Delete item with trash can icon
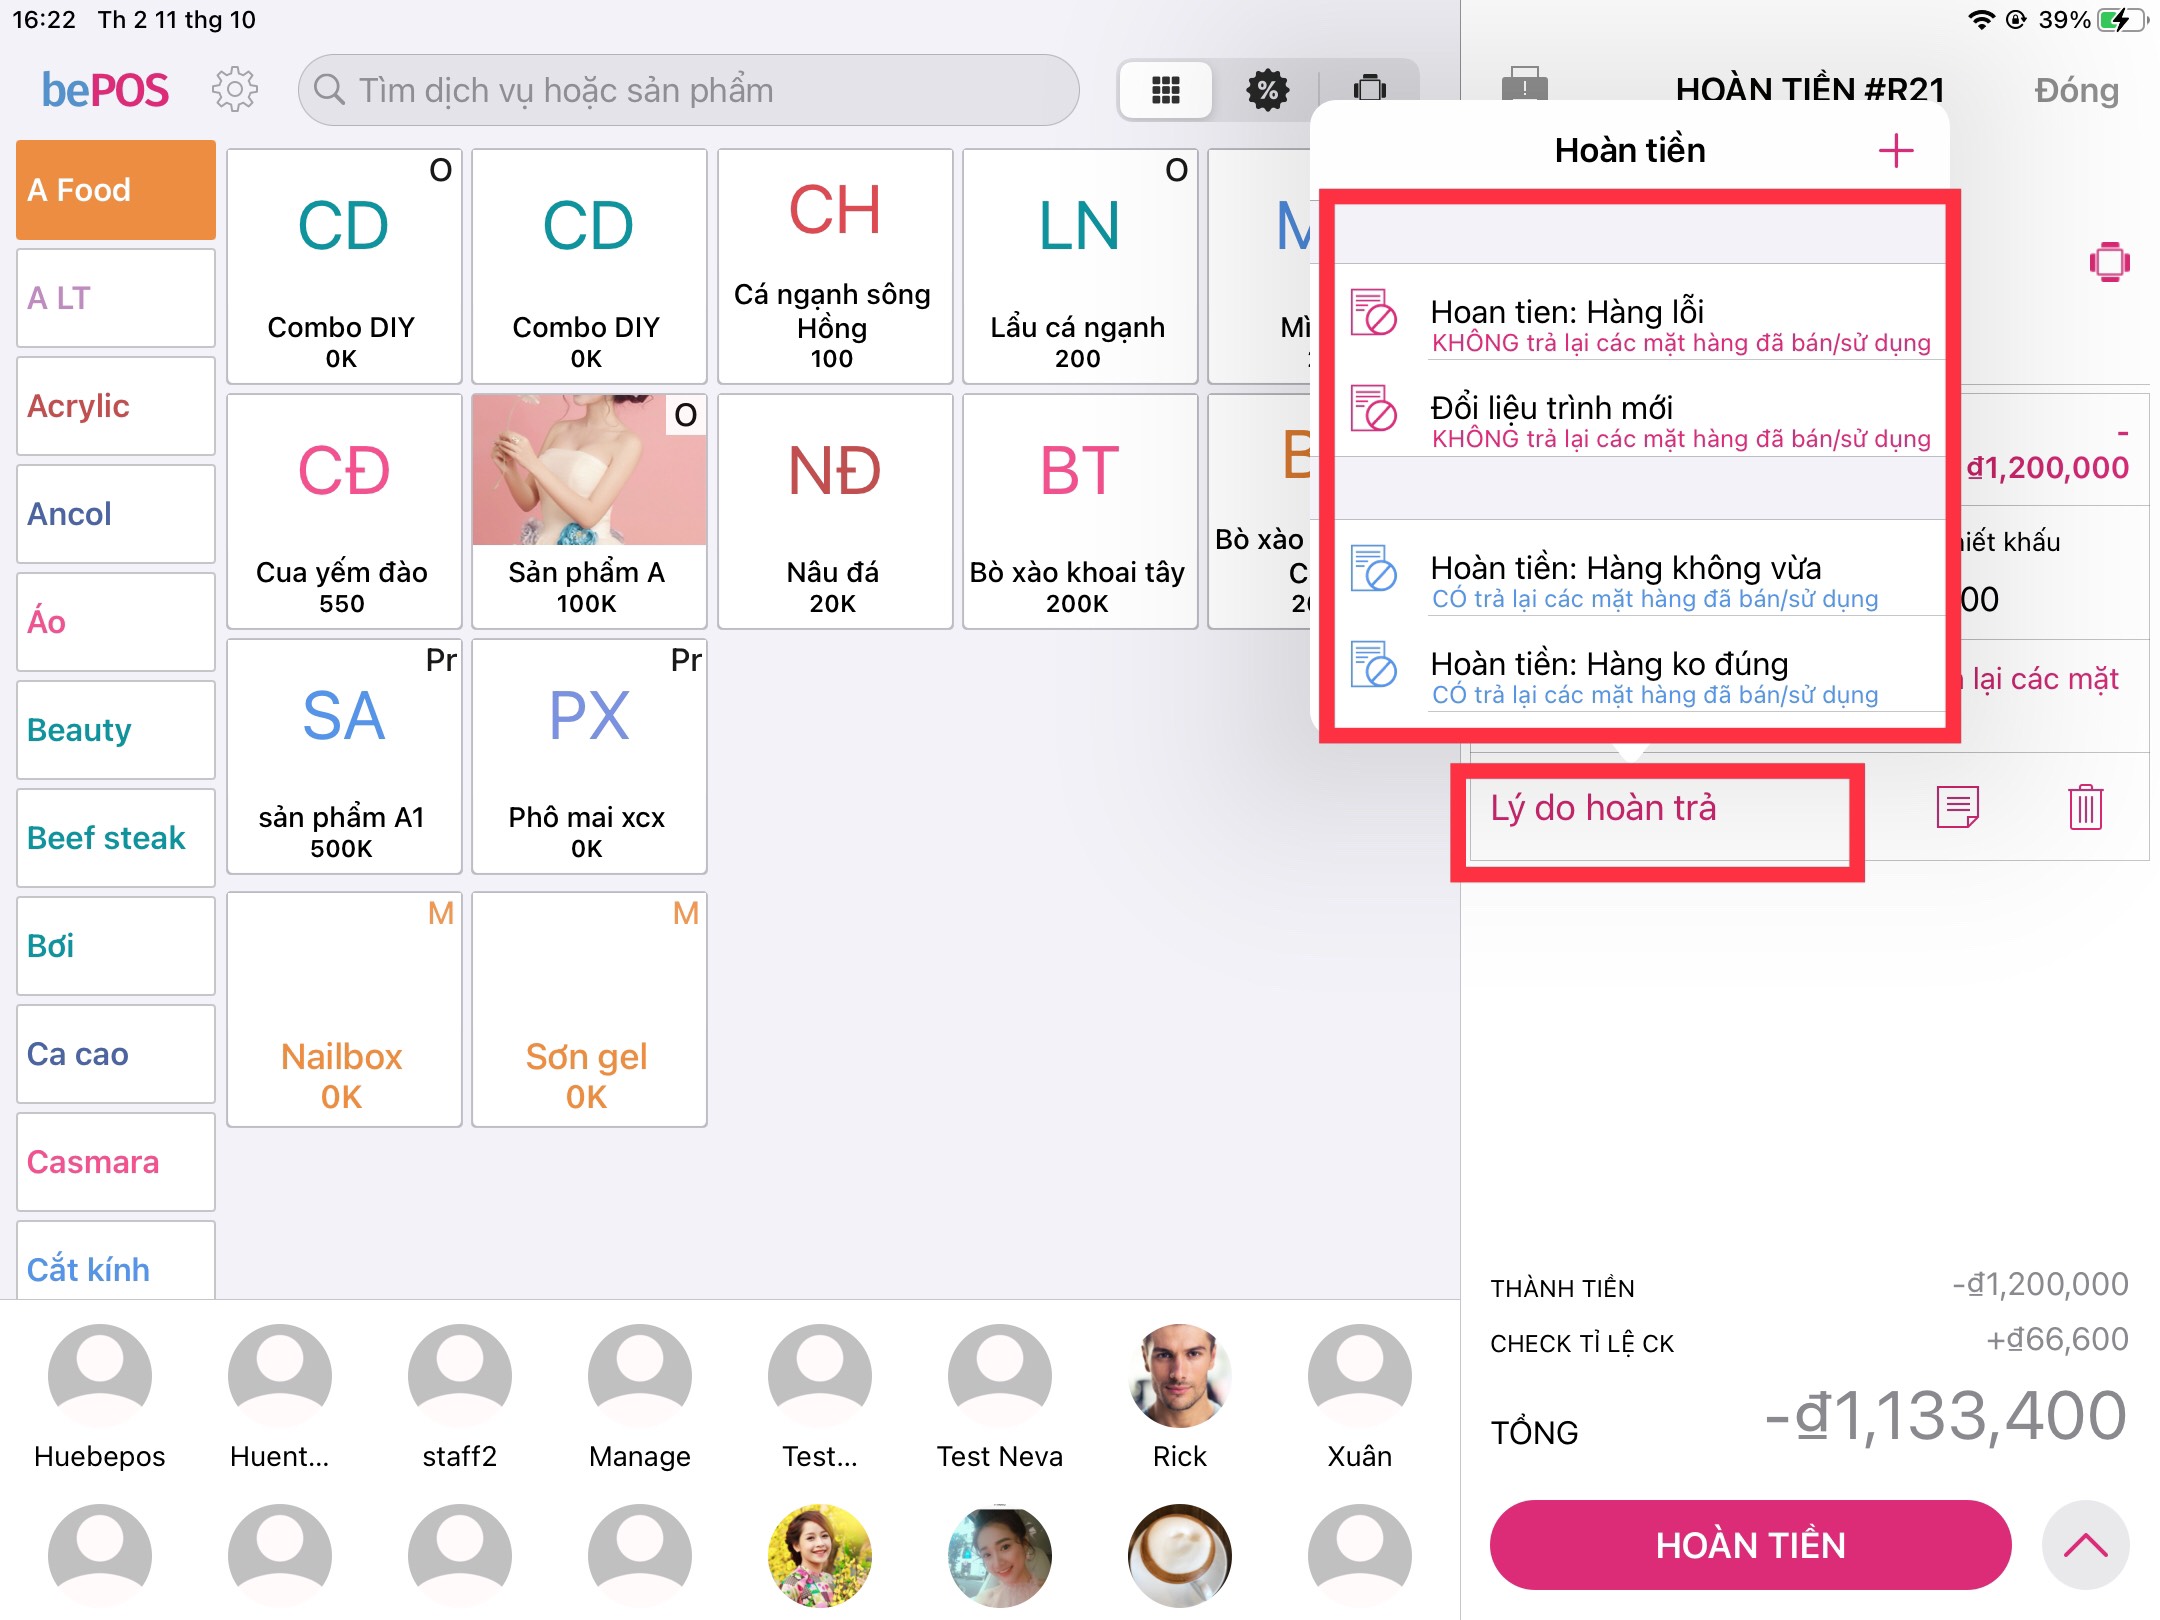The image size is (2160, 1620). pos(2085,807)
